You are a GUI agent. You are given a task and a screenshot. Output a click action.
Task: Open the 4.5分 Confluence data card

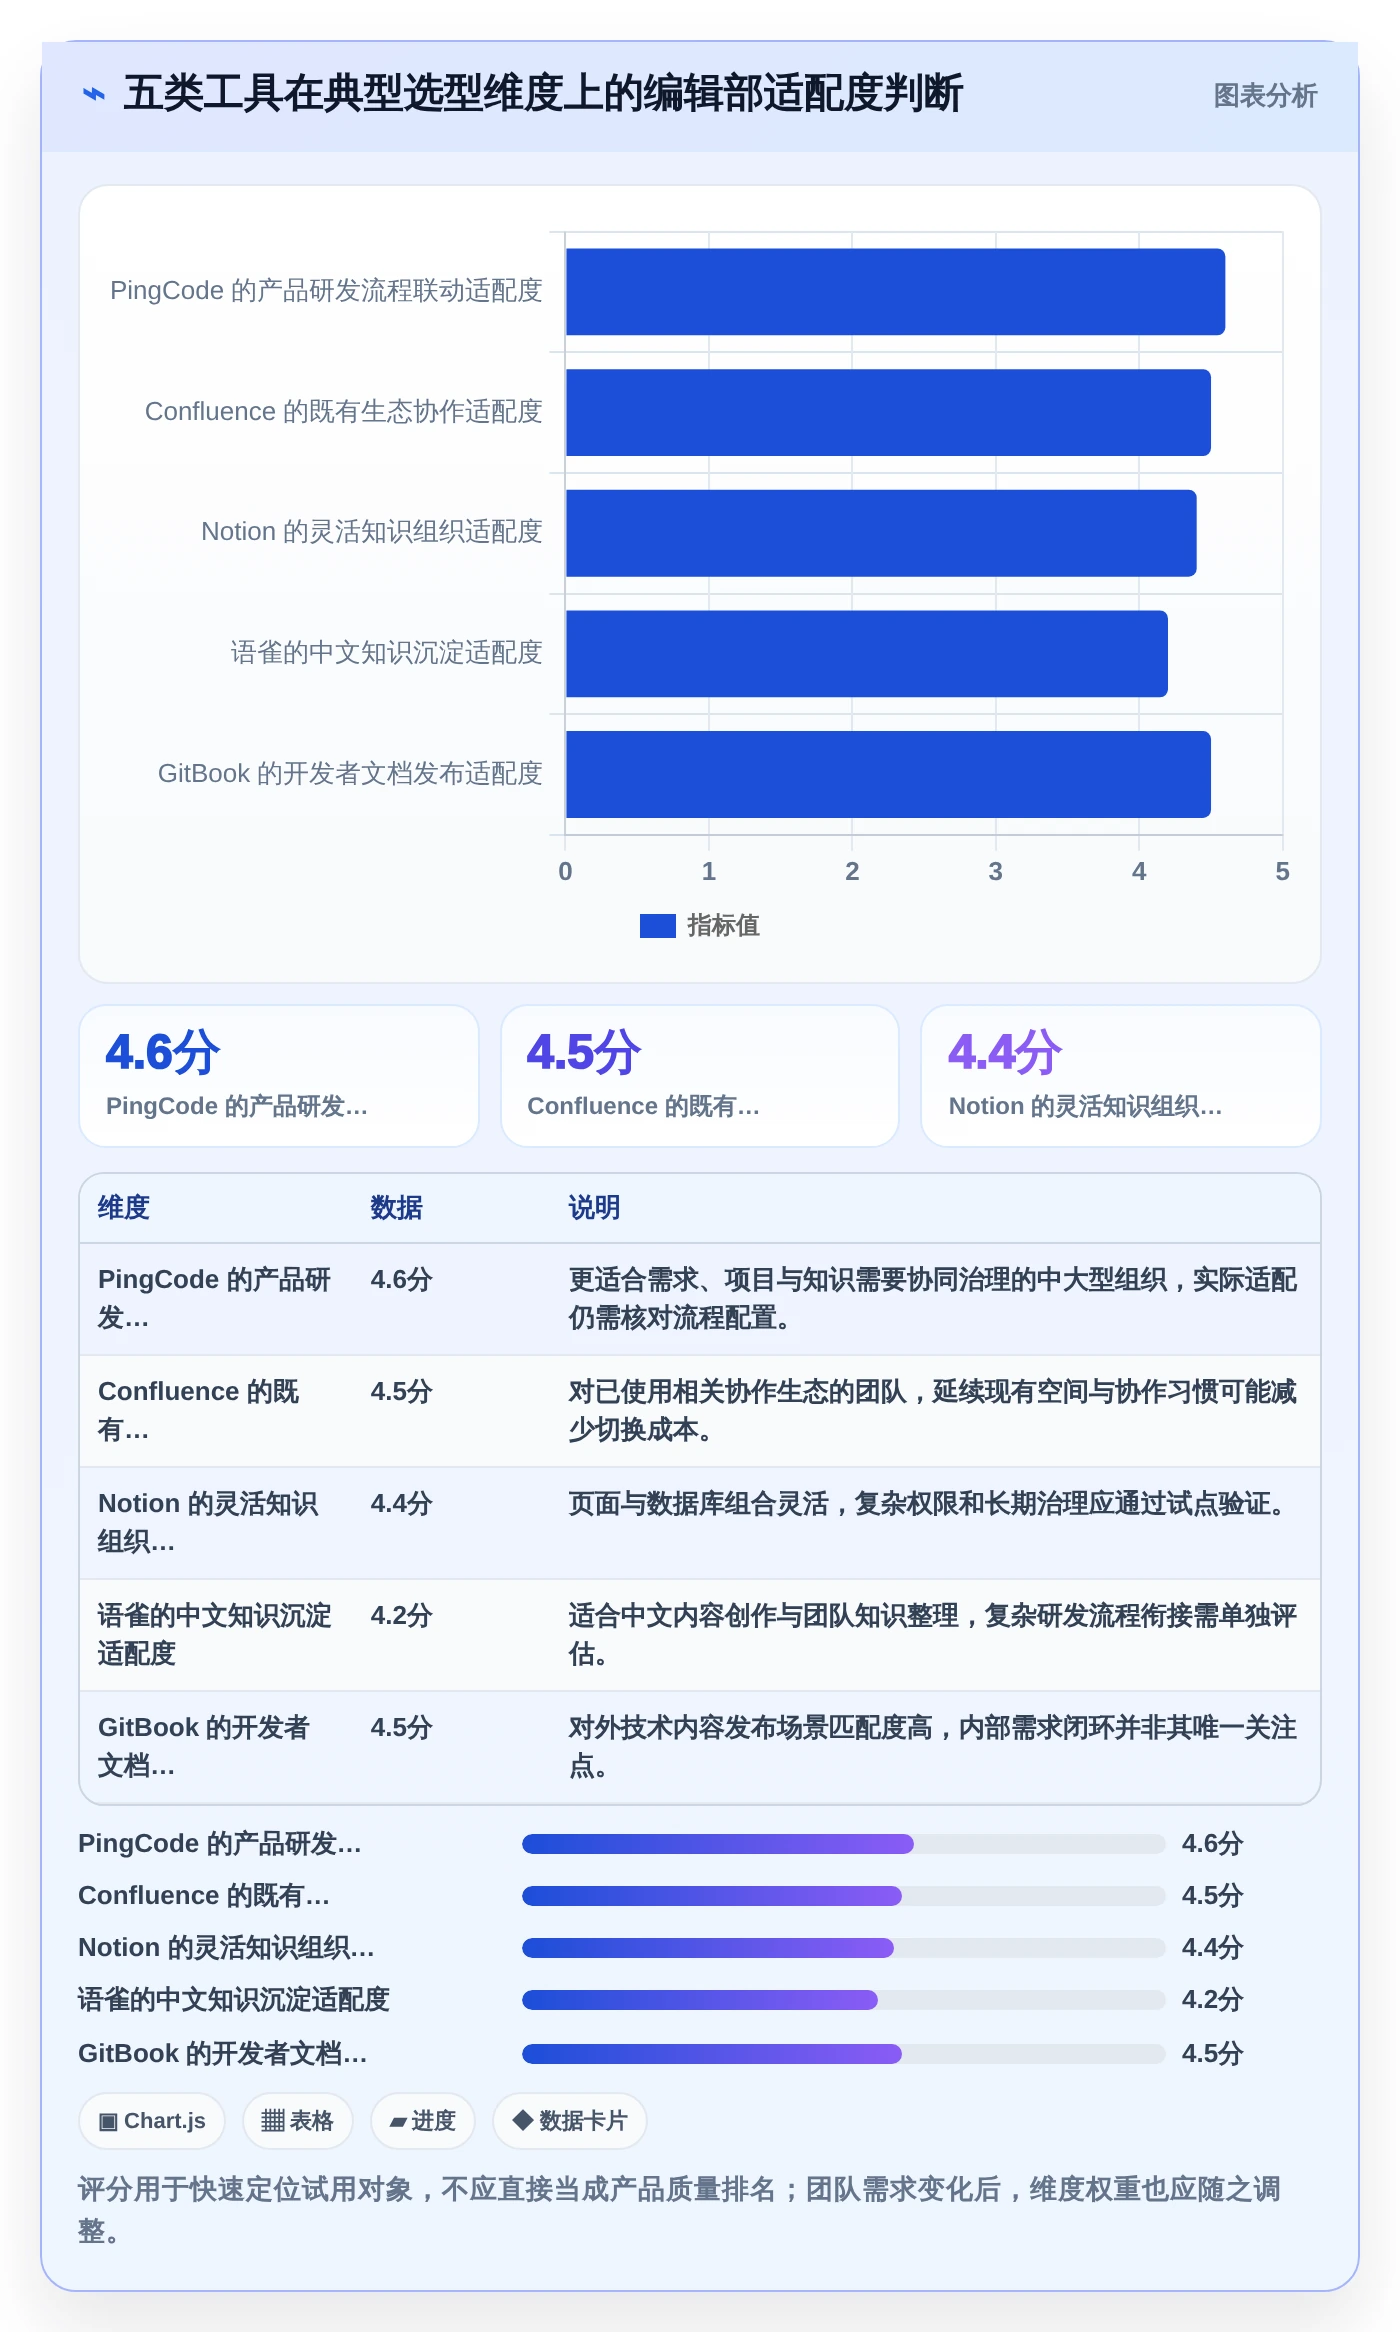tap(700, 1076)
